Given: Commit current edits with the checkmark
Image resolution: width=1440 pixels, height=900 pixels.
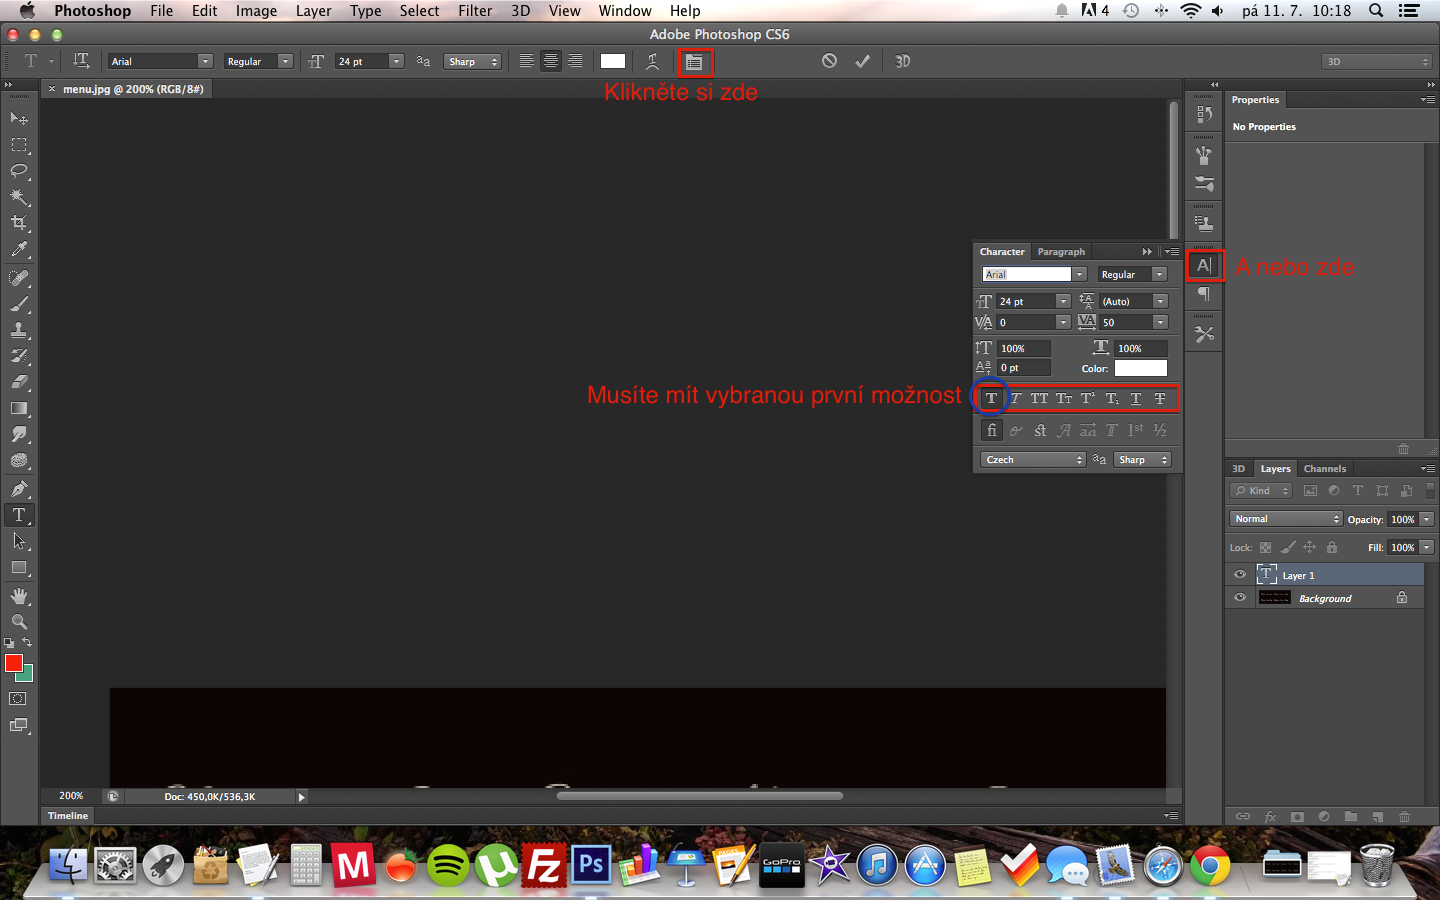Looking at the screenshot, I should point(862,61).
